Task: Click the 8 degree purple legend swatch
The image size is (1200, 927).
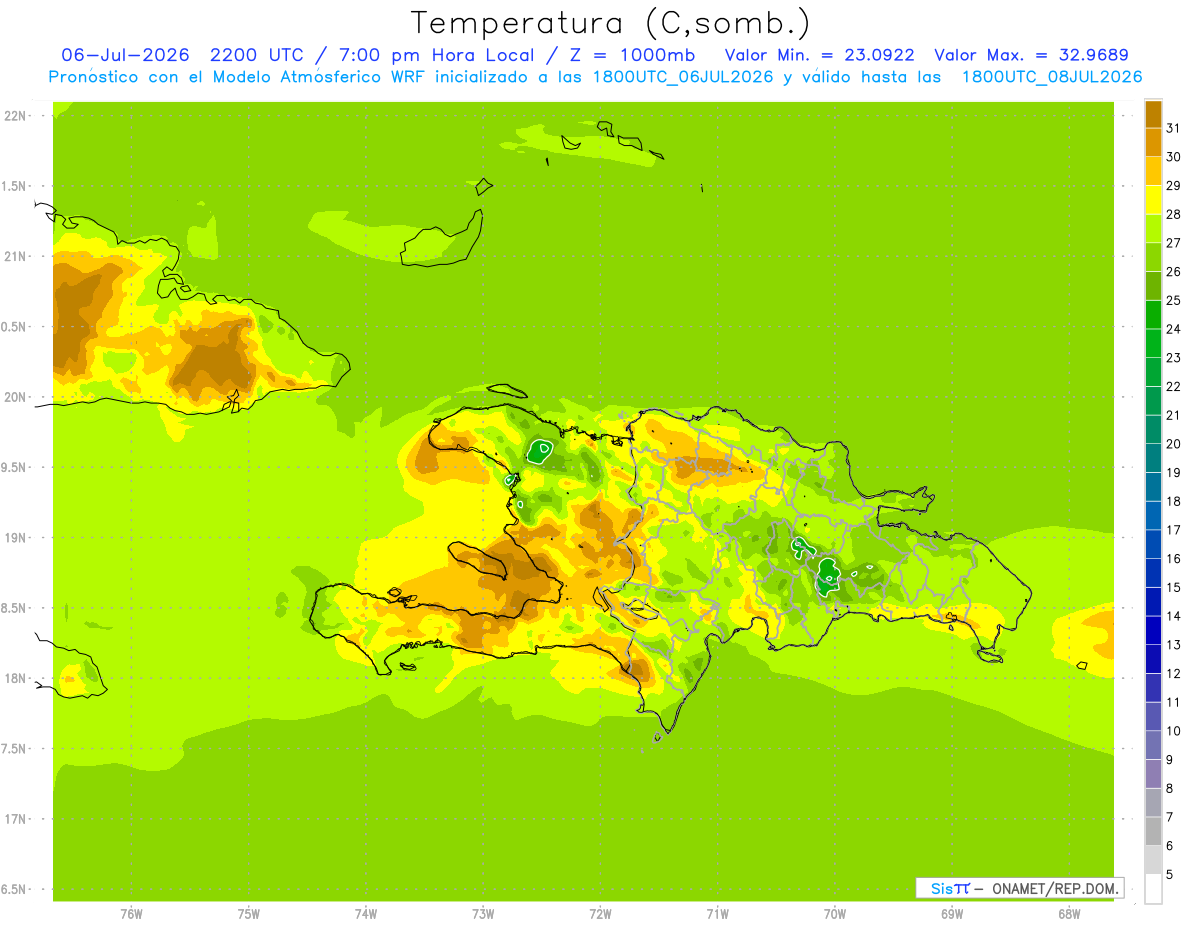Action: [x=1153, y=774]
